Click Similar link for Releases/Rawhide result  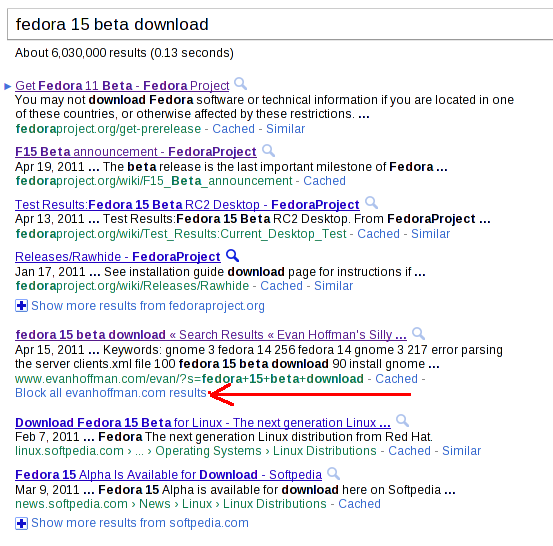(x=333, y=286)
